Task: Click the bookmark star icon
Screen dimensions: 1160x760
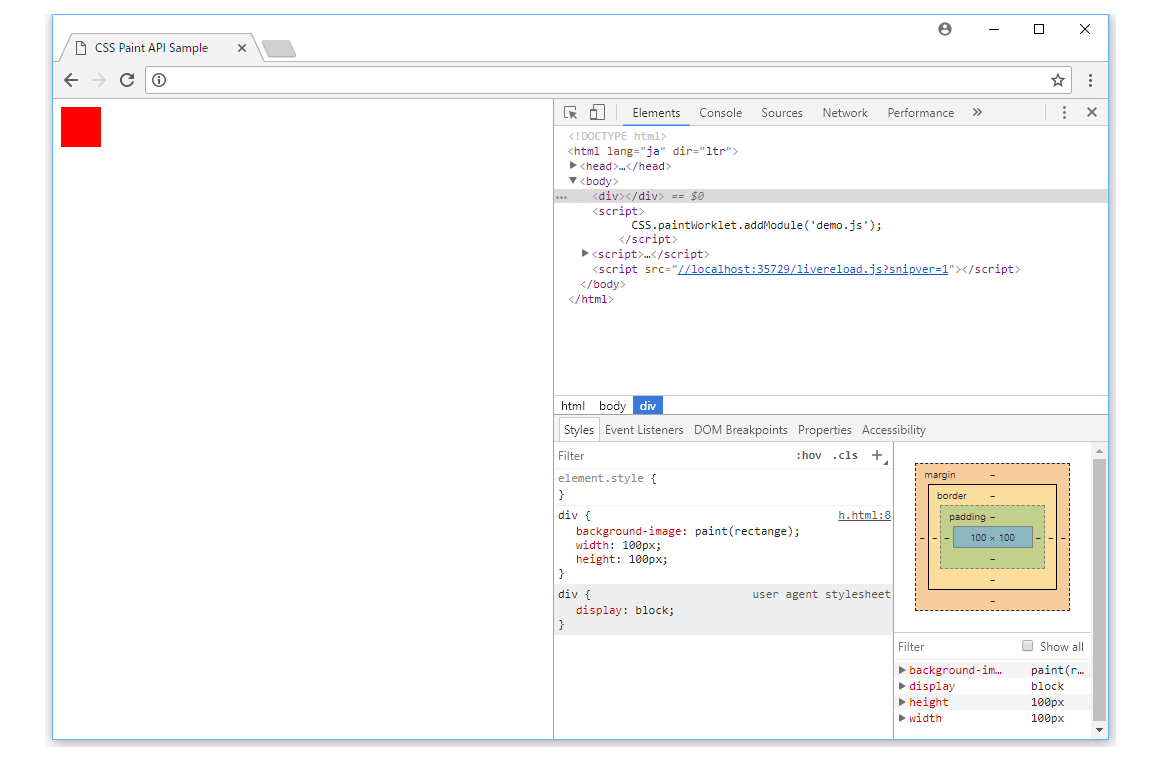Action: click(x=1057, y=79)
